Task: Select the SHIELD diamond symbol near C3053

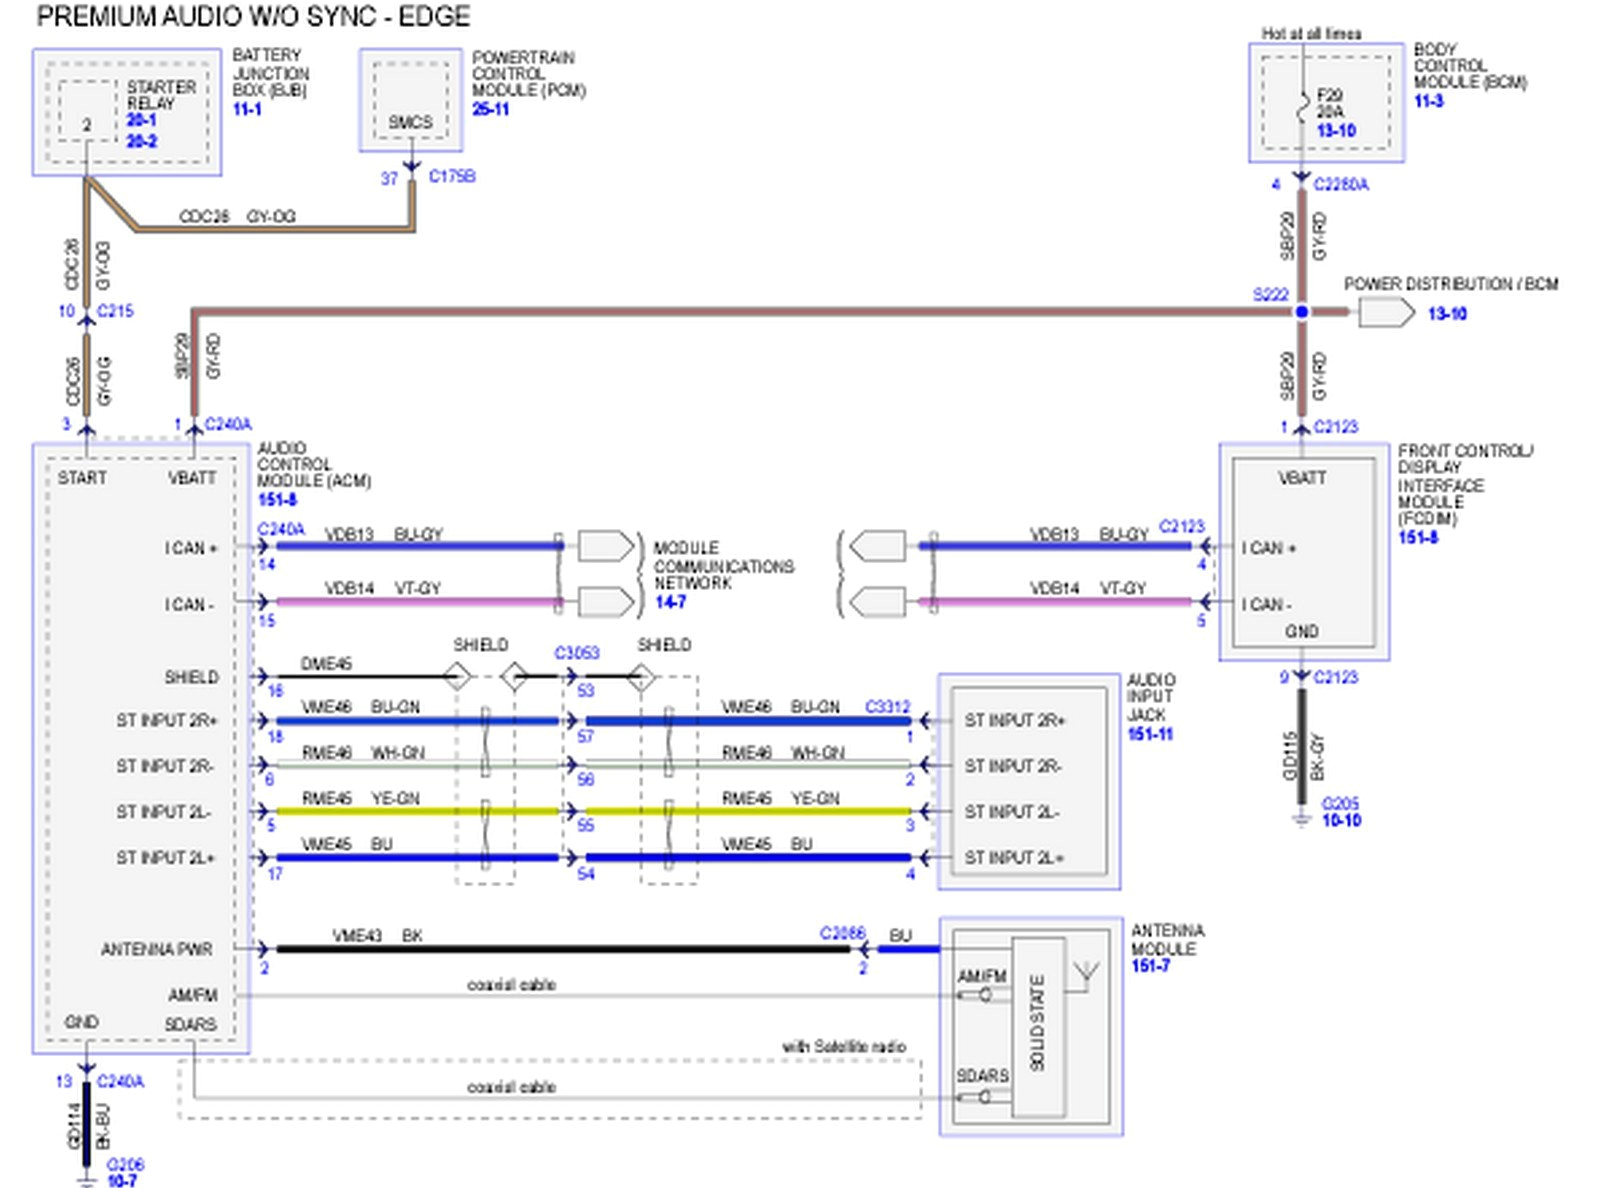Action: pos(515,676)
